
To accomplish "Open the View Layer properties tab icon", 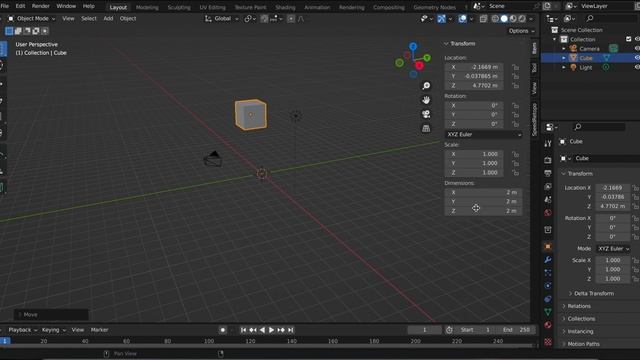I will pyautogui.click(x=548, y=186).
